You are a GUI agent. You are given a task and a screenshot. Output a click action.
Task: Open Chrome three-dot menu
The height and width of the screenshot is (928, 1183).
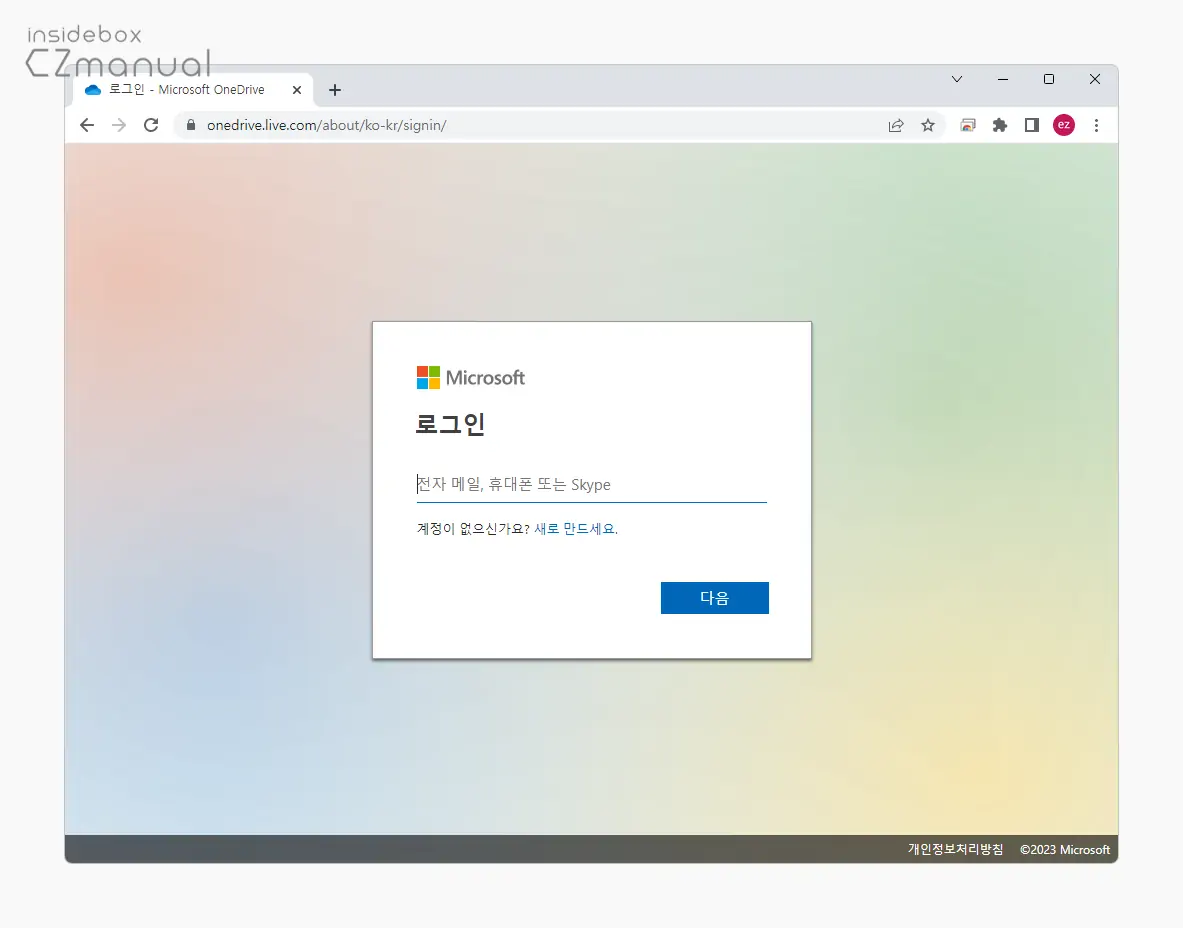1096,125
